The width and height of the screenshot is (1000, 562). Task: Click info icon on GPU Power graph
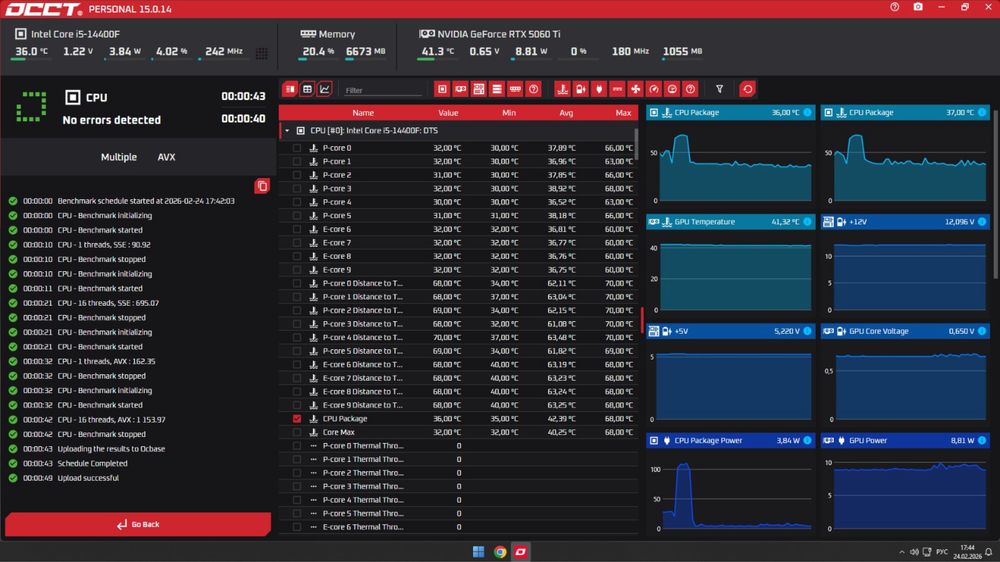point(982,440)
